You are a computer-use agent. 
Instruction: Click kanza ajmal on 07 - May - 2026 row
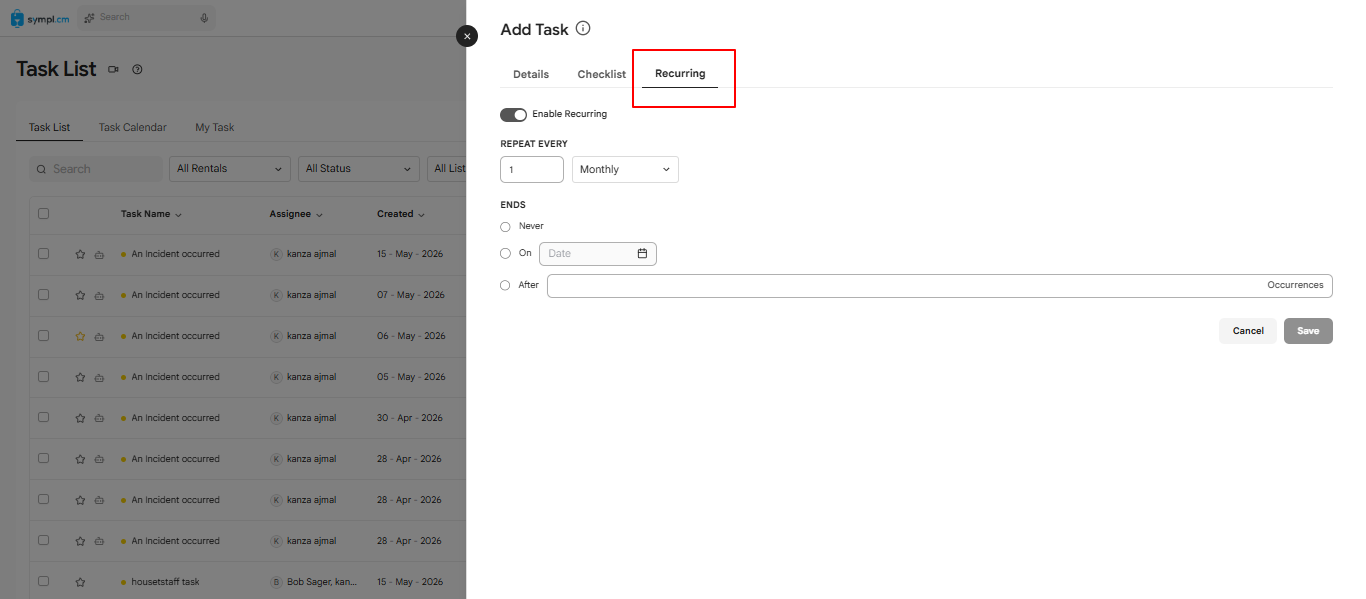click(x=311, y=295)
